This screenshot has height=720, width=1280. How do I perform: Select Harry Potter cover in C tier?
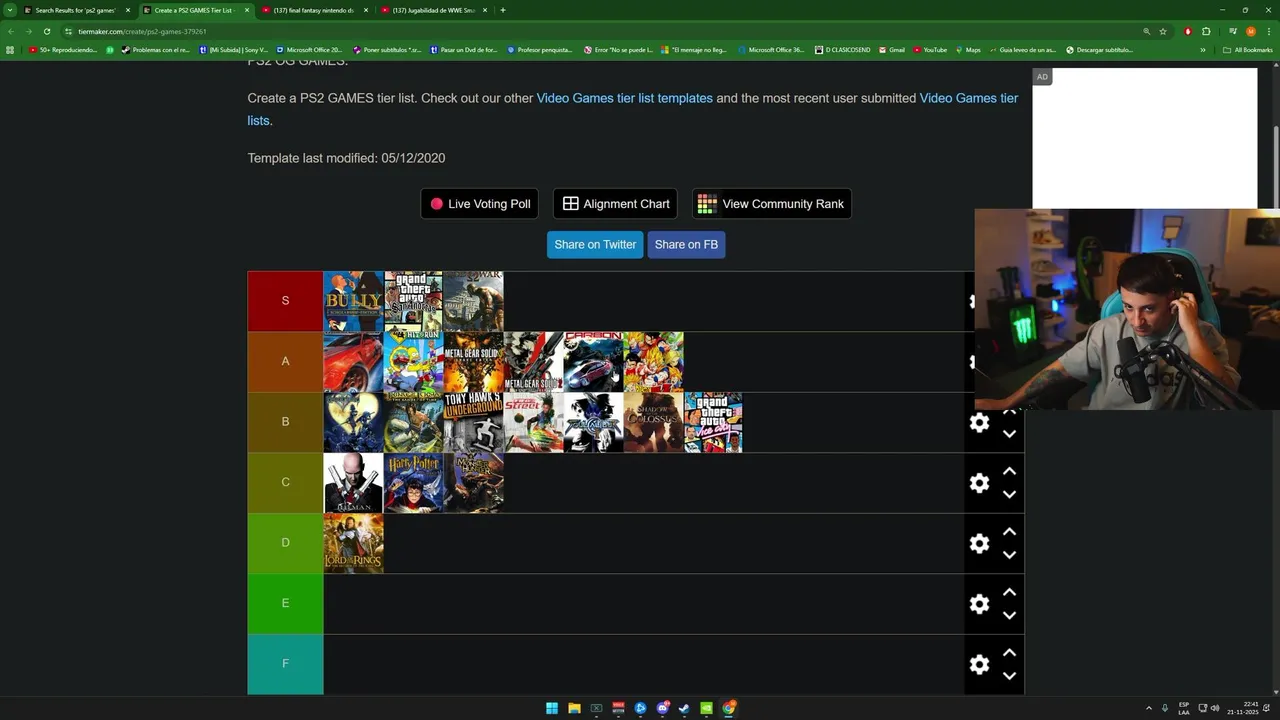(413, 483)
